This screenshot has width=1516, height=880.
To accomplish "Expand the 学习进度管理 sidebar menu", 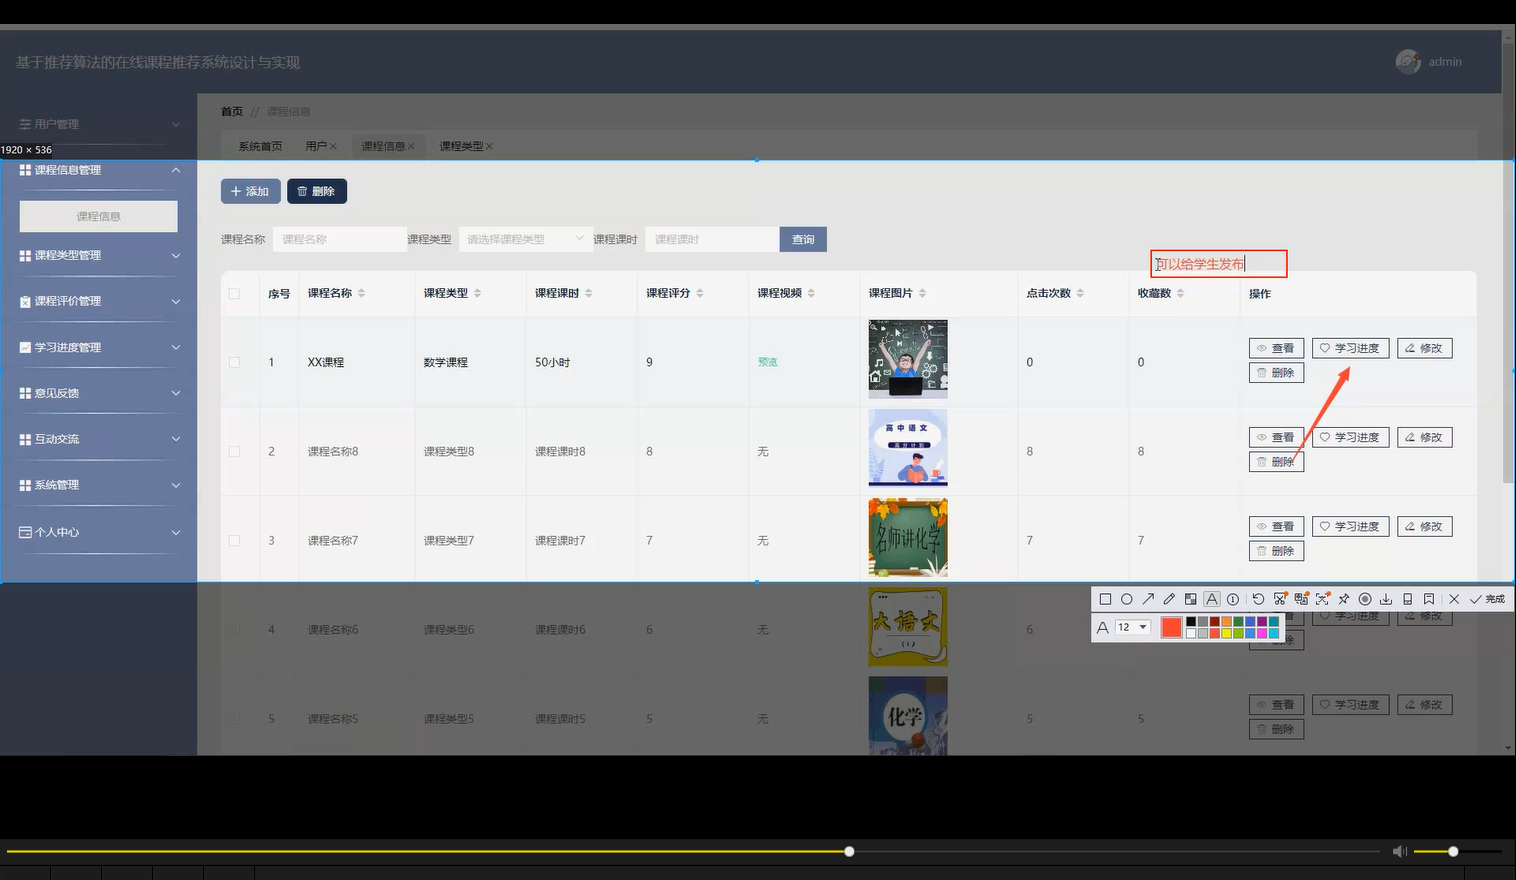I will (99, 347).
